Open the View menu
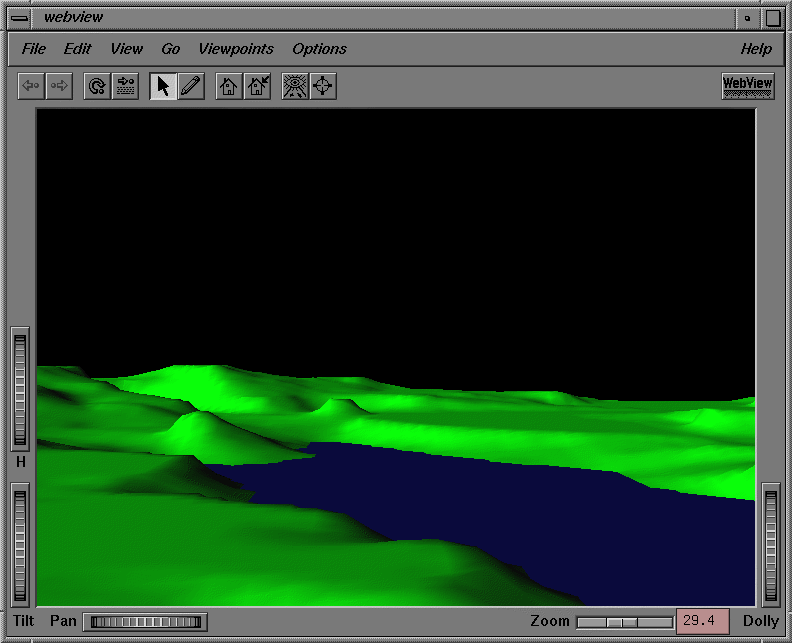This screenshot has height=643, width=792. point(126,49)
